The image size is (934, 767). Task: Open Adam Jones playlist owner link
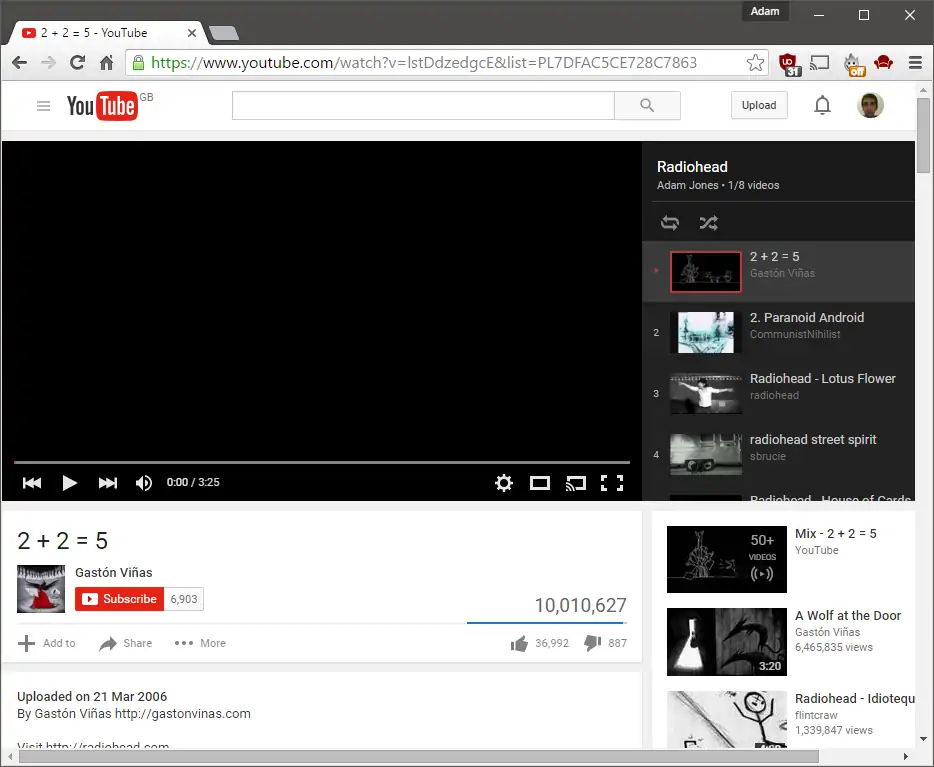[687, 185]
